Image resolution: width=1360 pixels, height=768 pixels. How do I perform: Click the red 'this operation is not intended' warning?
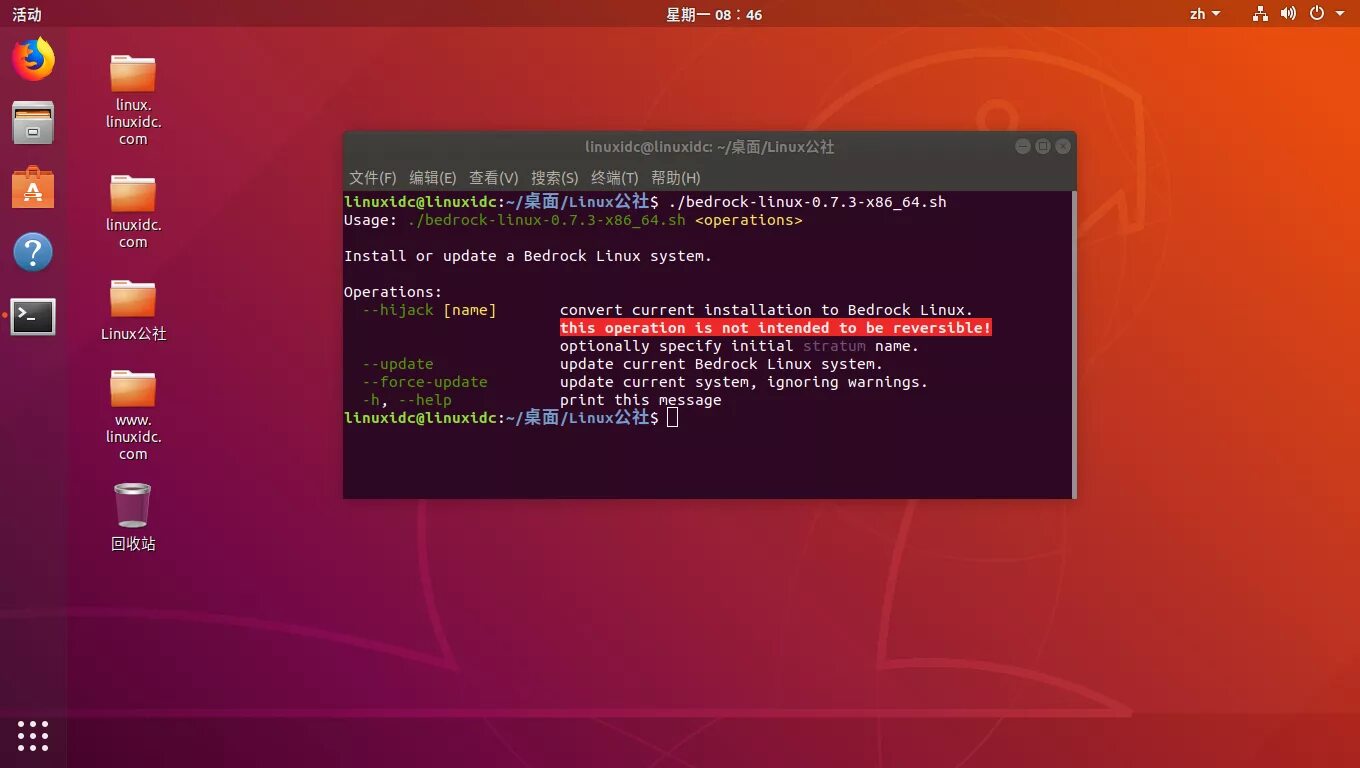click(775, 328)
